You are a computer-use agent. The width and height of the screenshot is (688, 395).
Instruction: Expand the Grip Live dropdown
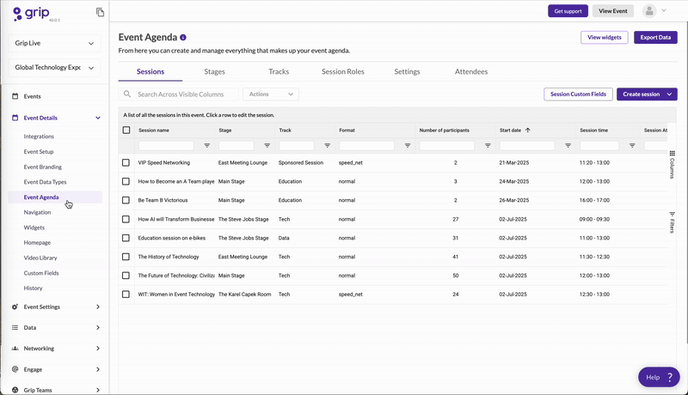[54, 43]
